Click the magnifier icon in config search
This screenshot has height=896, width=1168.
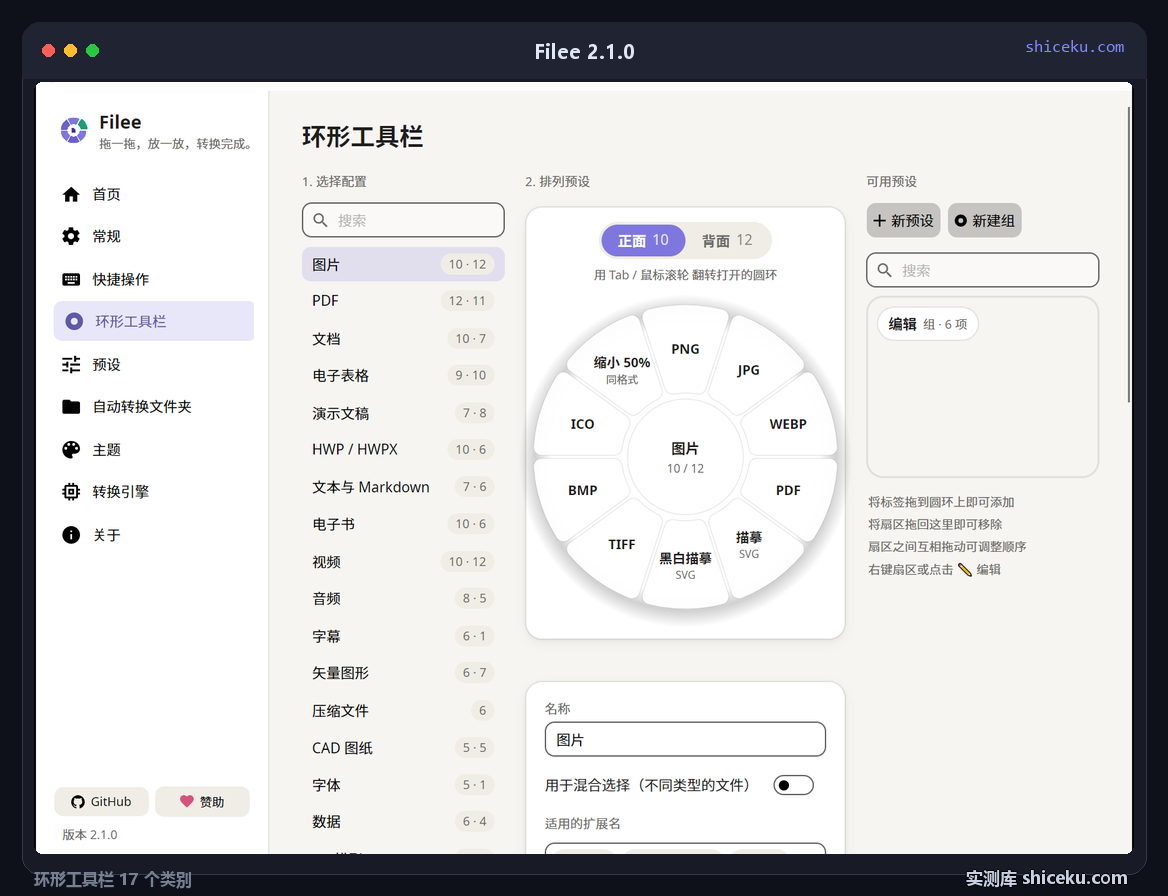pos(320,220)
